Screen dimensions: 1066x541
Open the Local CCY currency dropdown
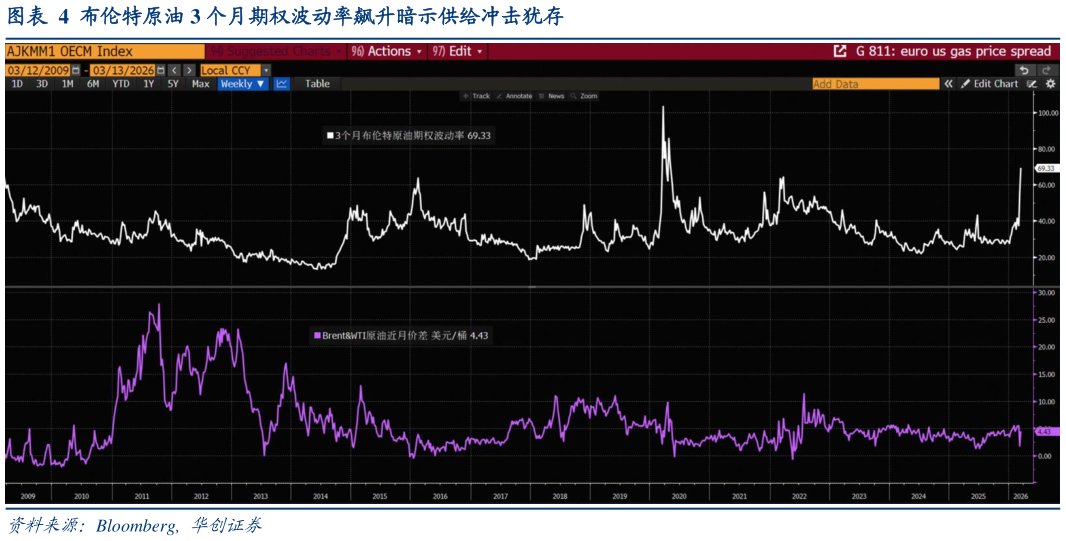point(234,70)
